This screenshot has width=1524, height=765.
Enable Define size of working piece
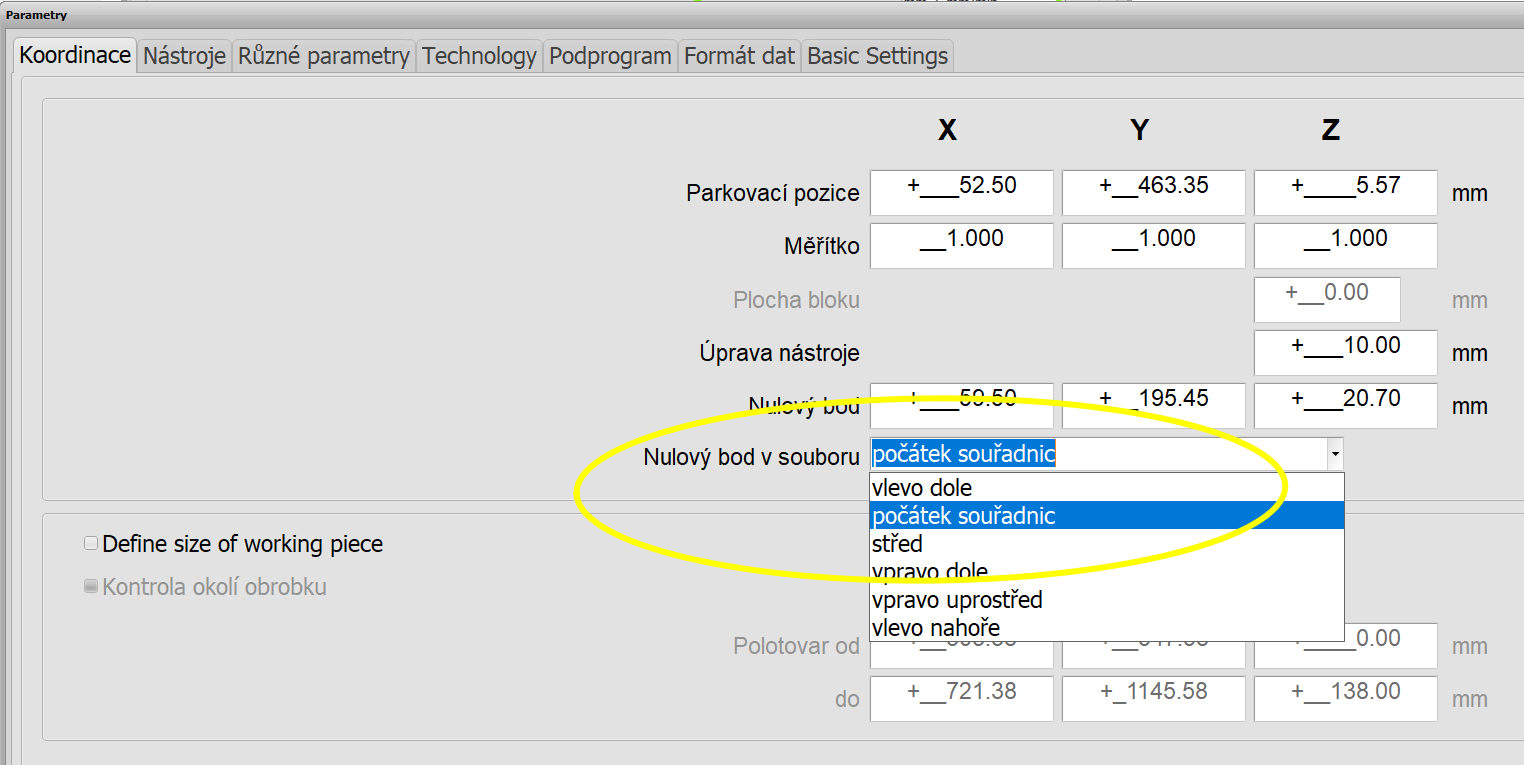(x=92, y=544)
